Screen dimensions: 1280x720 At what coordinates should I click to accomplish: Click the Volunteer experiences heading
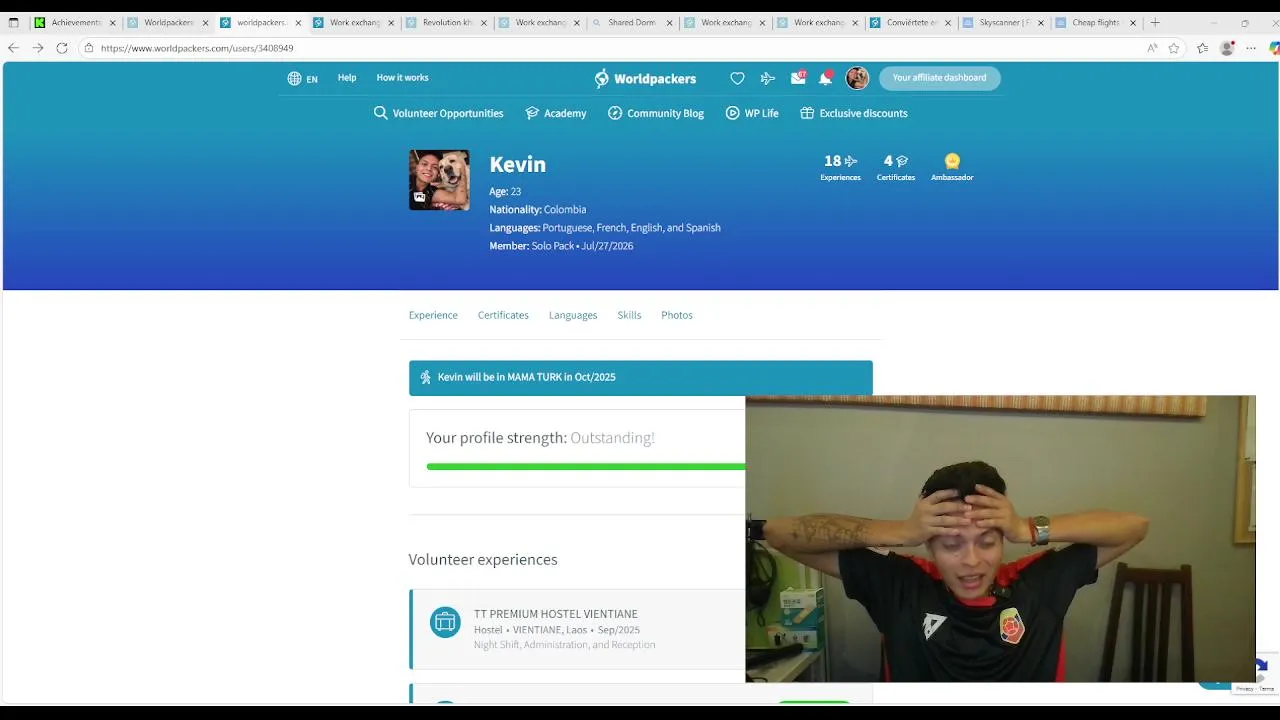click(483, 560)
